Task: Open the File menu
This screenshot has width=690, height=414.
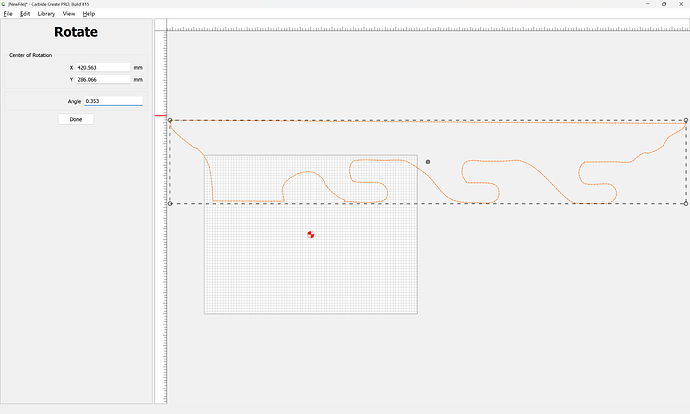Action: coord(8,14)
